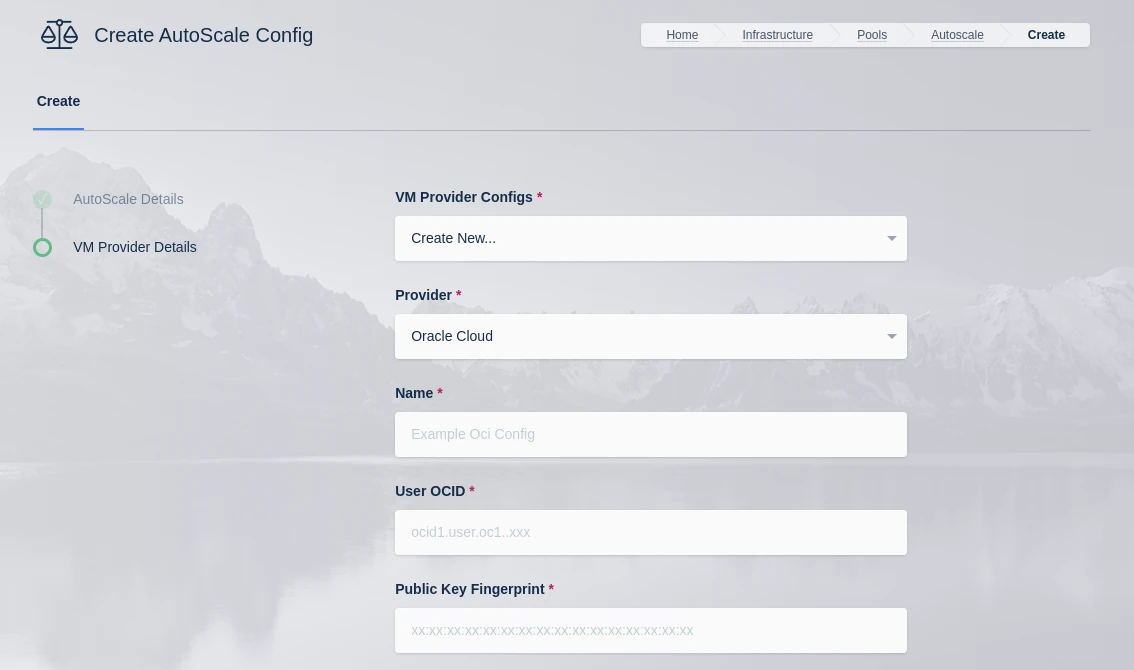Open the Pools breadcrumb link

(871, 35)
